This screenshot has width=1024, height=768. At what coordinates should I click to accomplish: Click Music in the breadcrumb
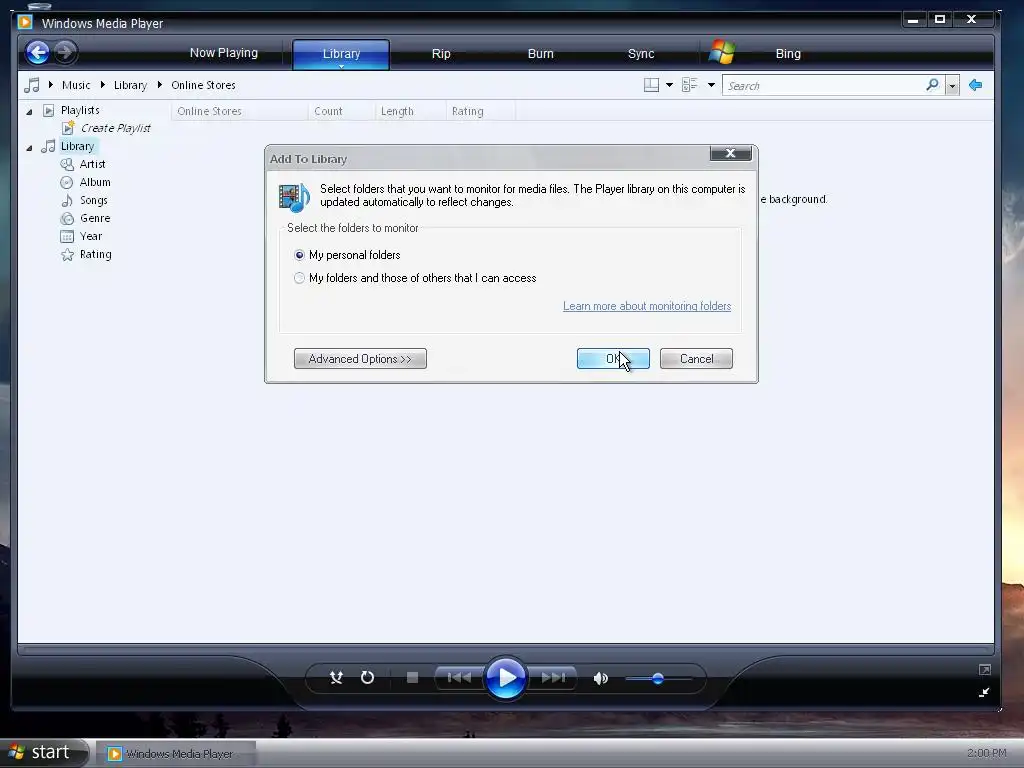pos(76,85)
